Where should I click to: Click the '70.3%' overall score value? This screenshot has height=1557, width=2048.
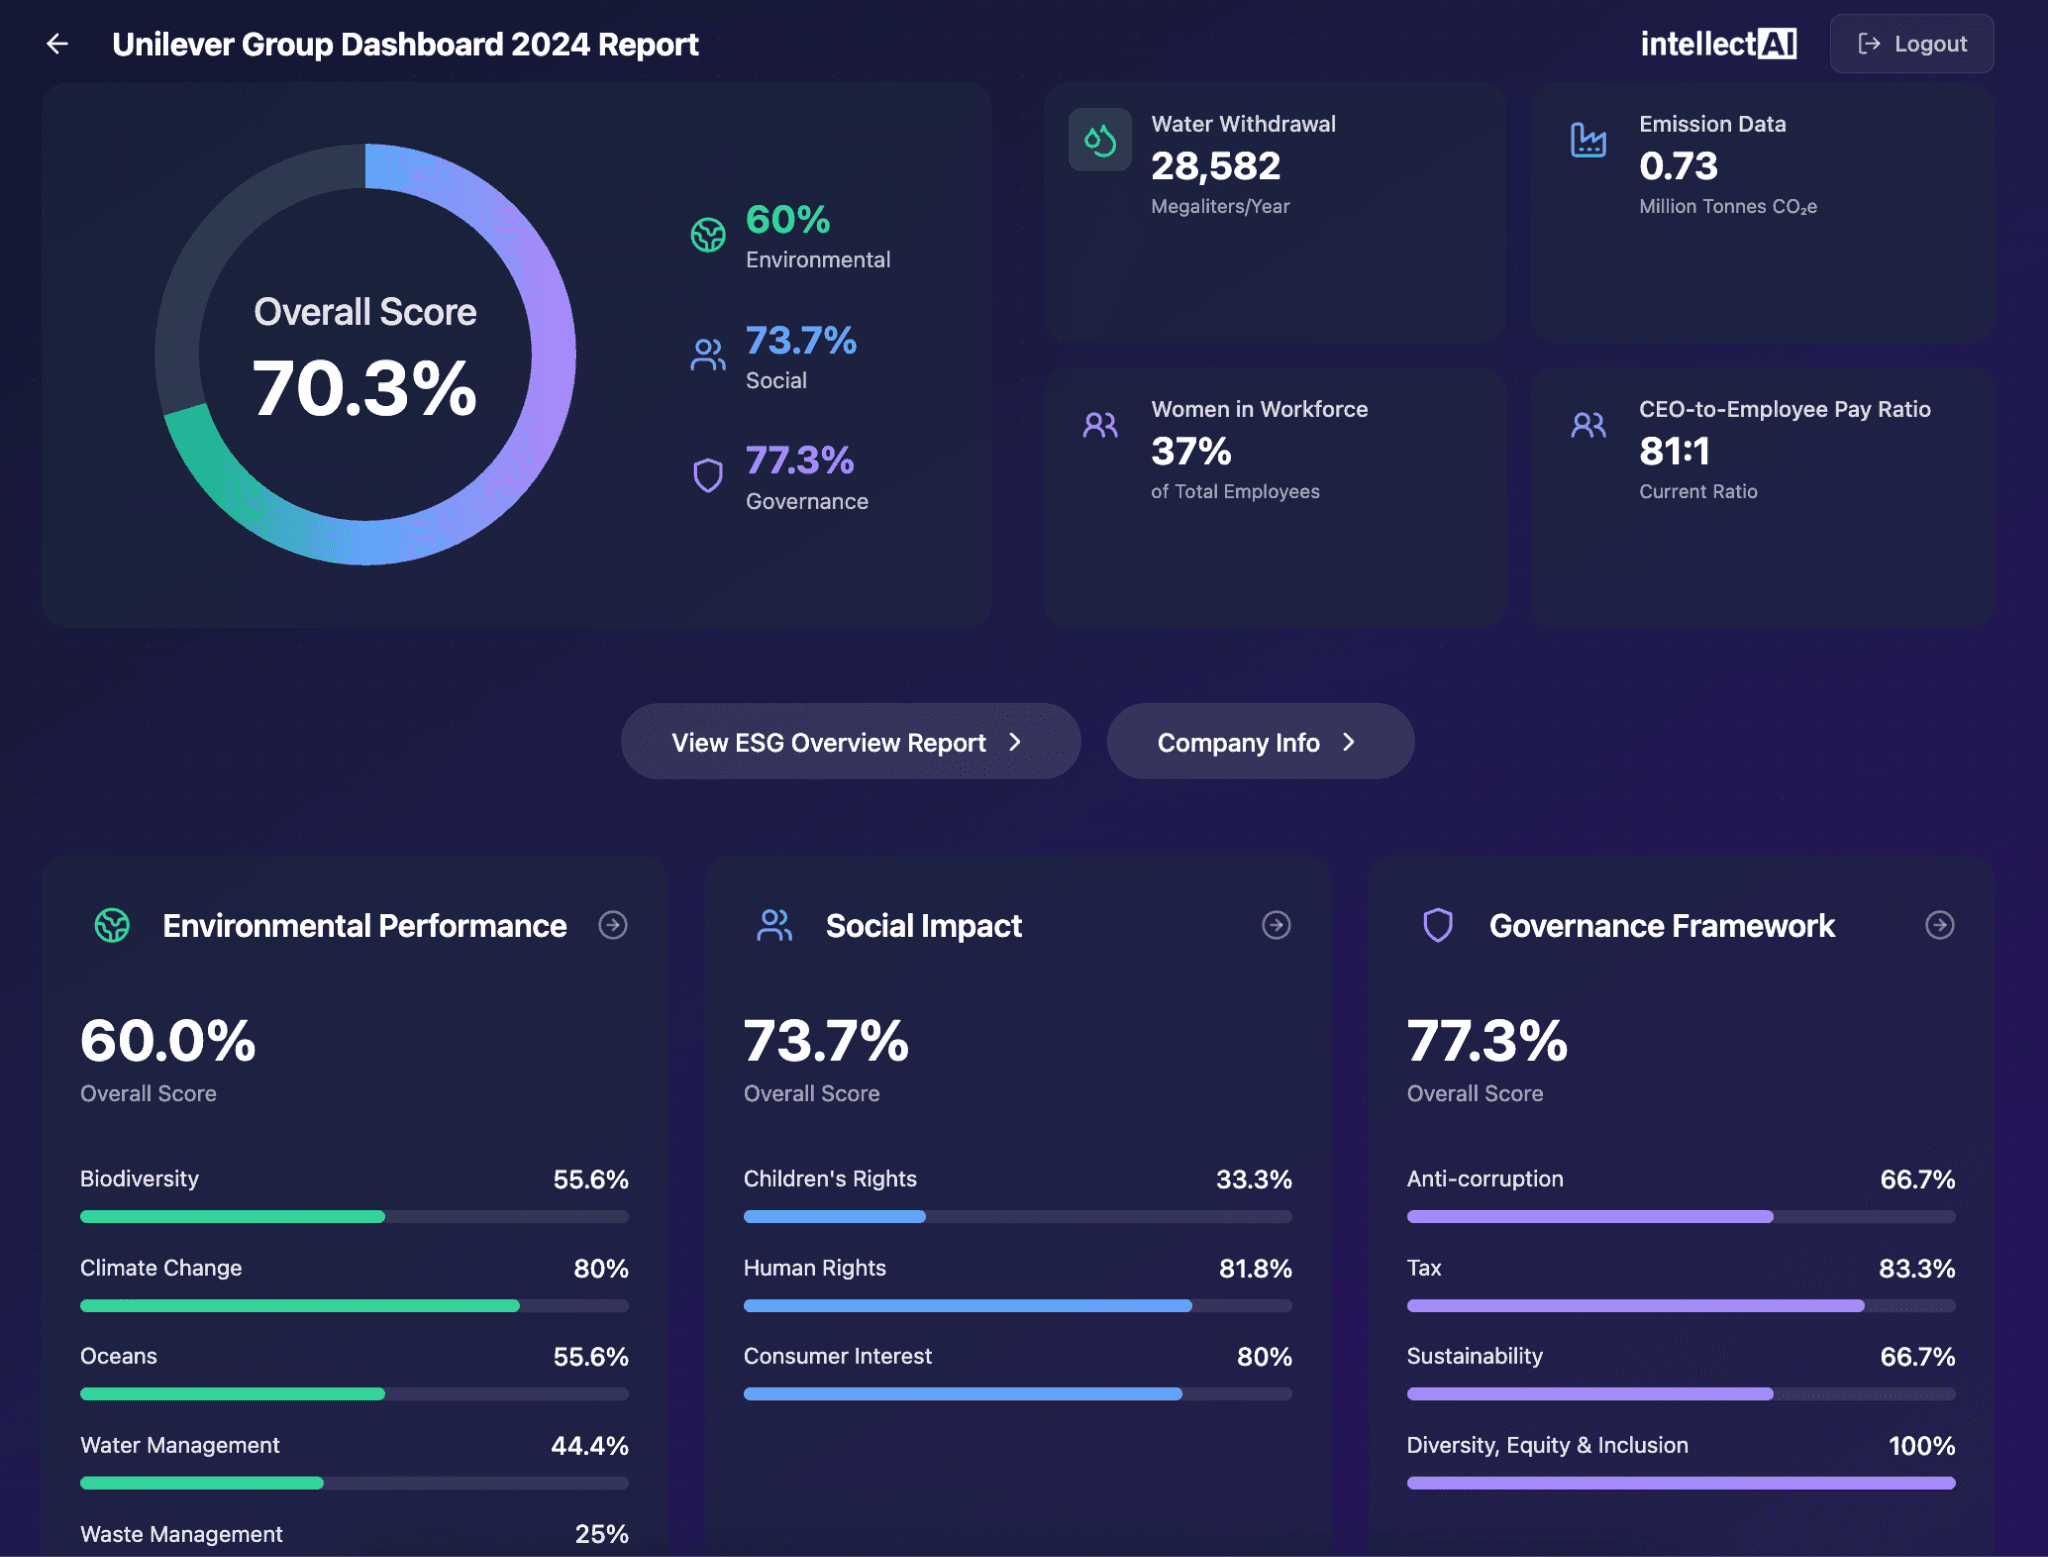pyautogui.click(x=365, y=388)
